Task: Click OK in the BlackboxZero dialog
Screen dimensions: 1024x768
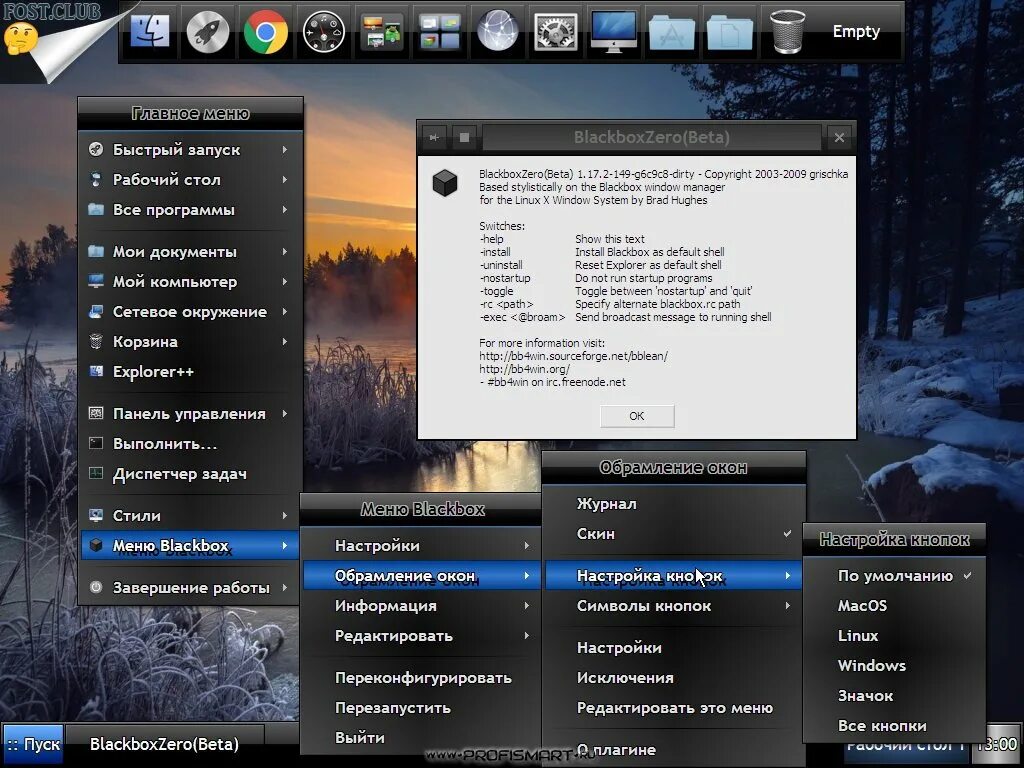Action: tap(637, 416)
